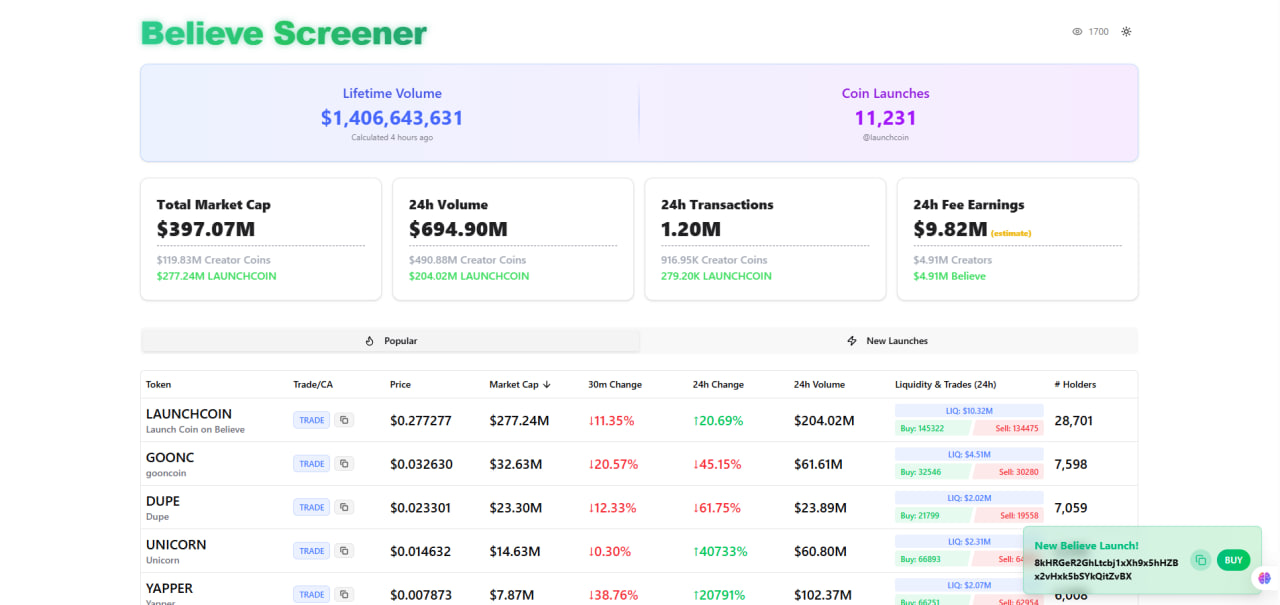
Task: Click the lightning icon on New Launches tab
Action: click(x=852, y=341)
